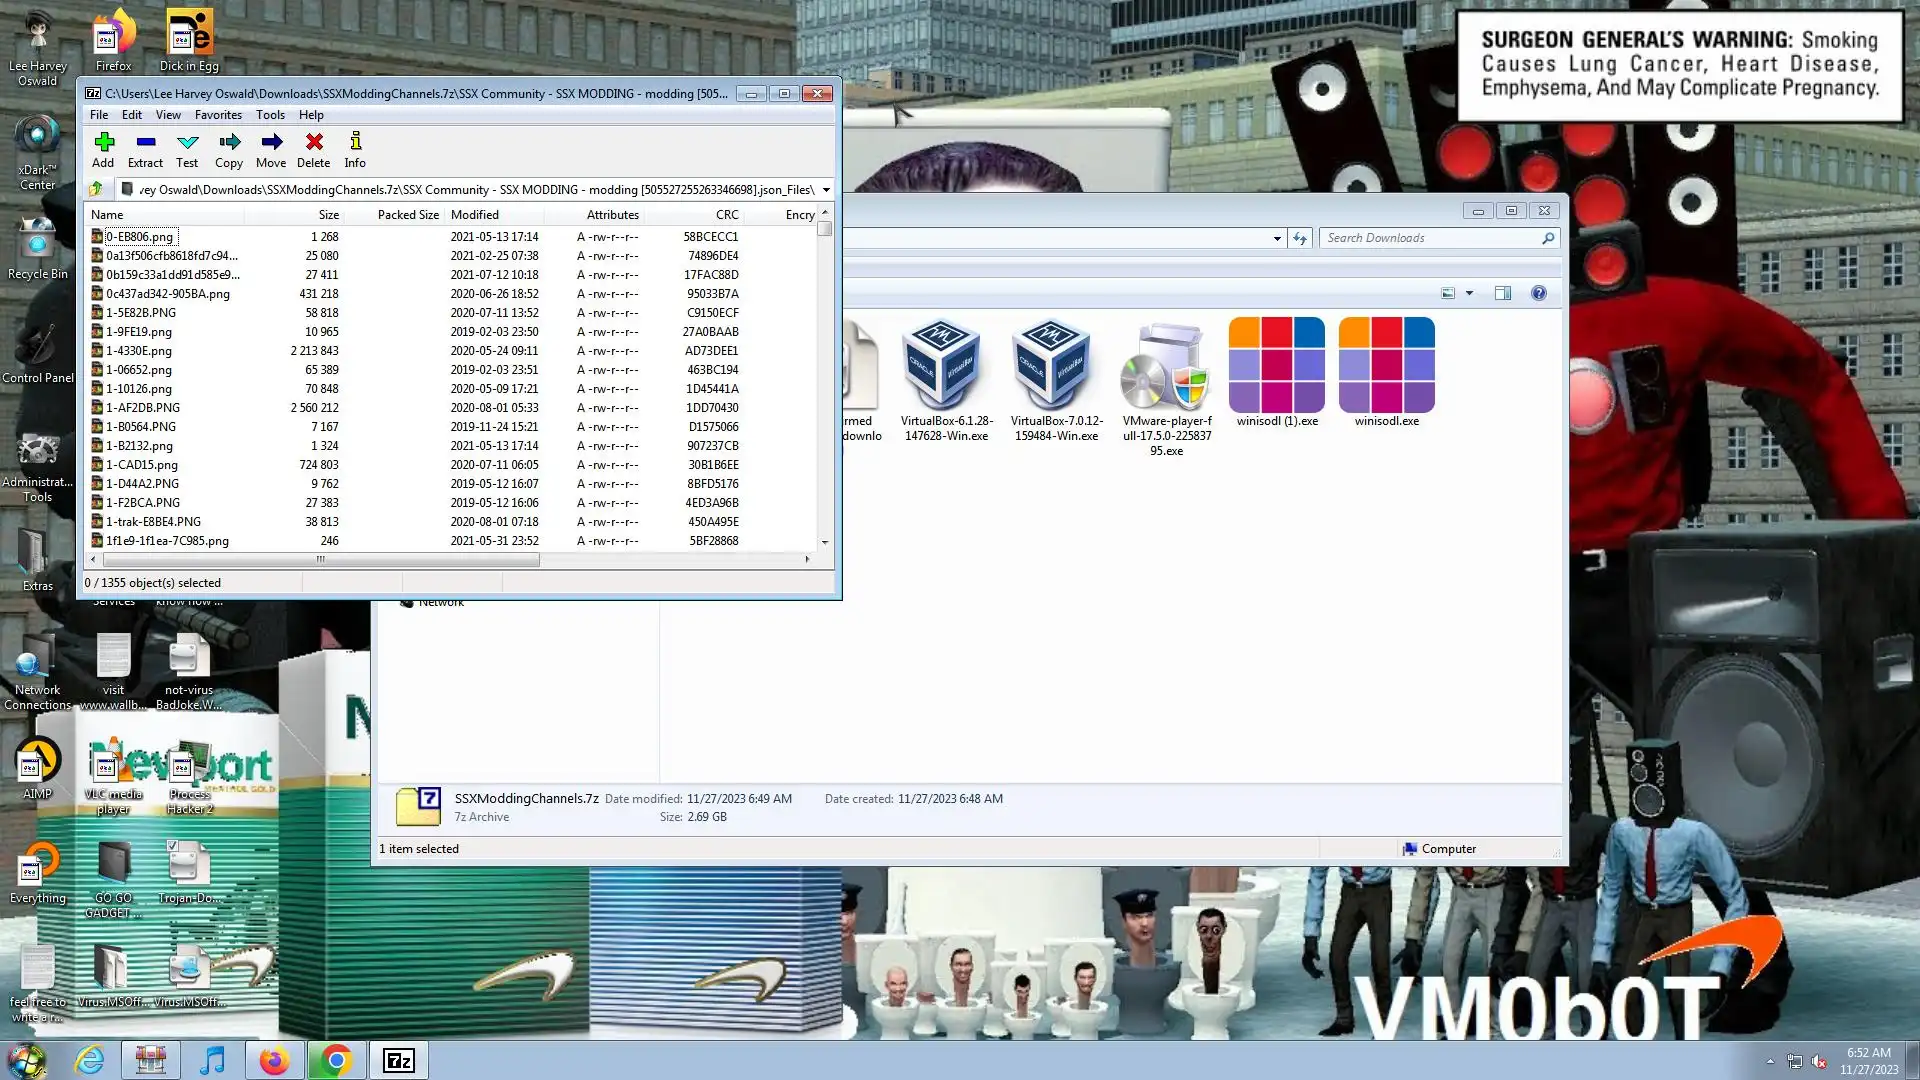
Task: Open the Explorer help icon
Action: (1538, 293)
